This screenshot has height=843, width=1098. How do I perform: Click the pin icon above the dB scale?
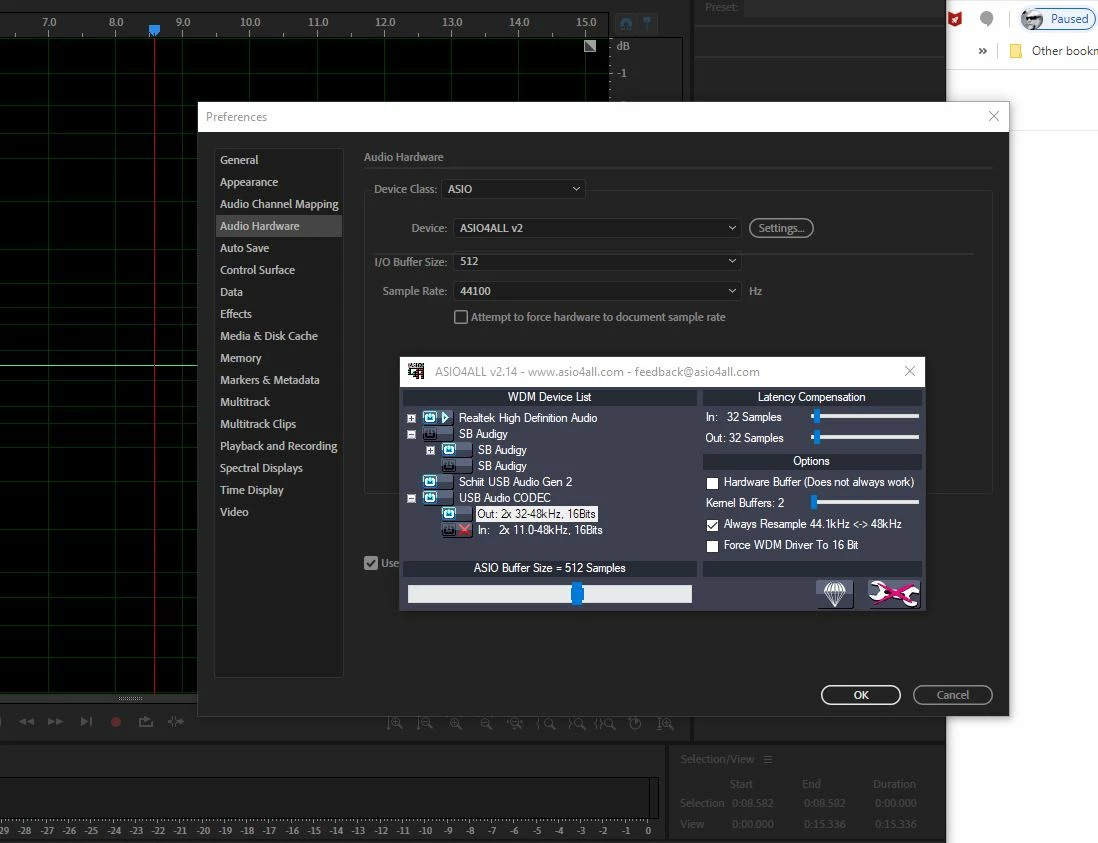[647, 24]
